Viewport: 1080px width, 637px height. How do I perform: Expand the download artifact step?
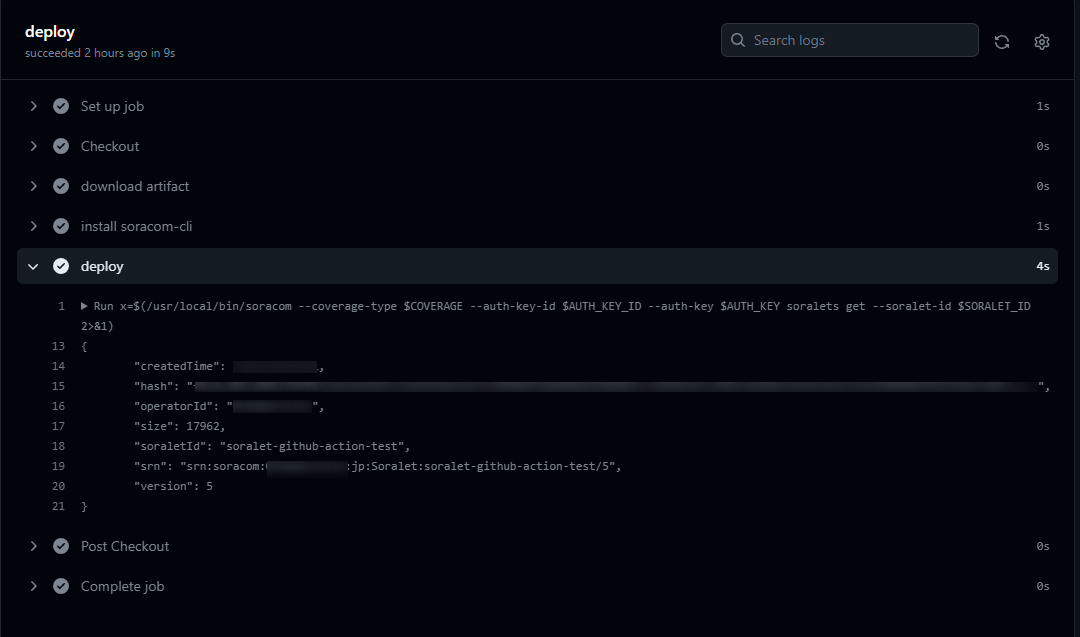pos(33,186)
